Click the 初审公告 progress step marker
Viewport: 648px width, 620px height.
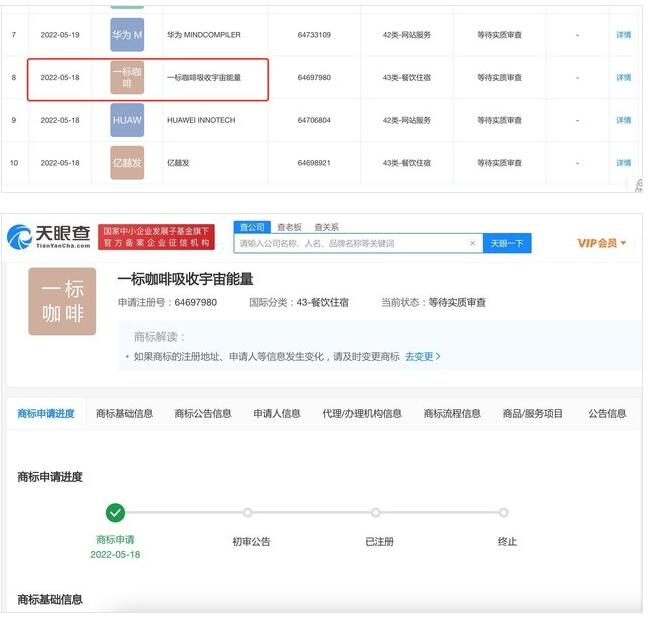click(248, 513)
